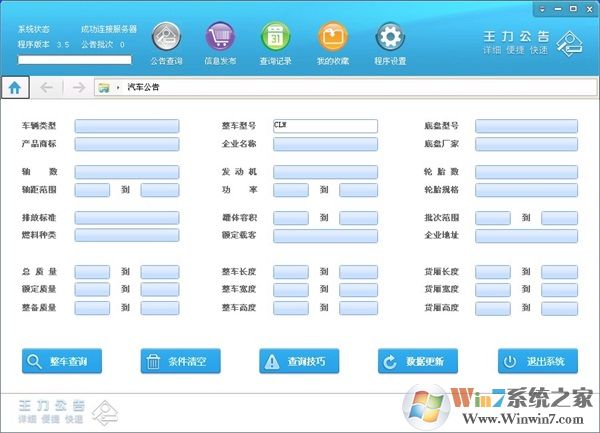The image size is (600, 433).
Task: Click 查询技巧 tips button
Action: click(299, 361)
